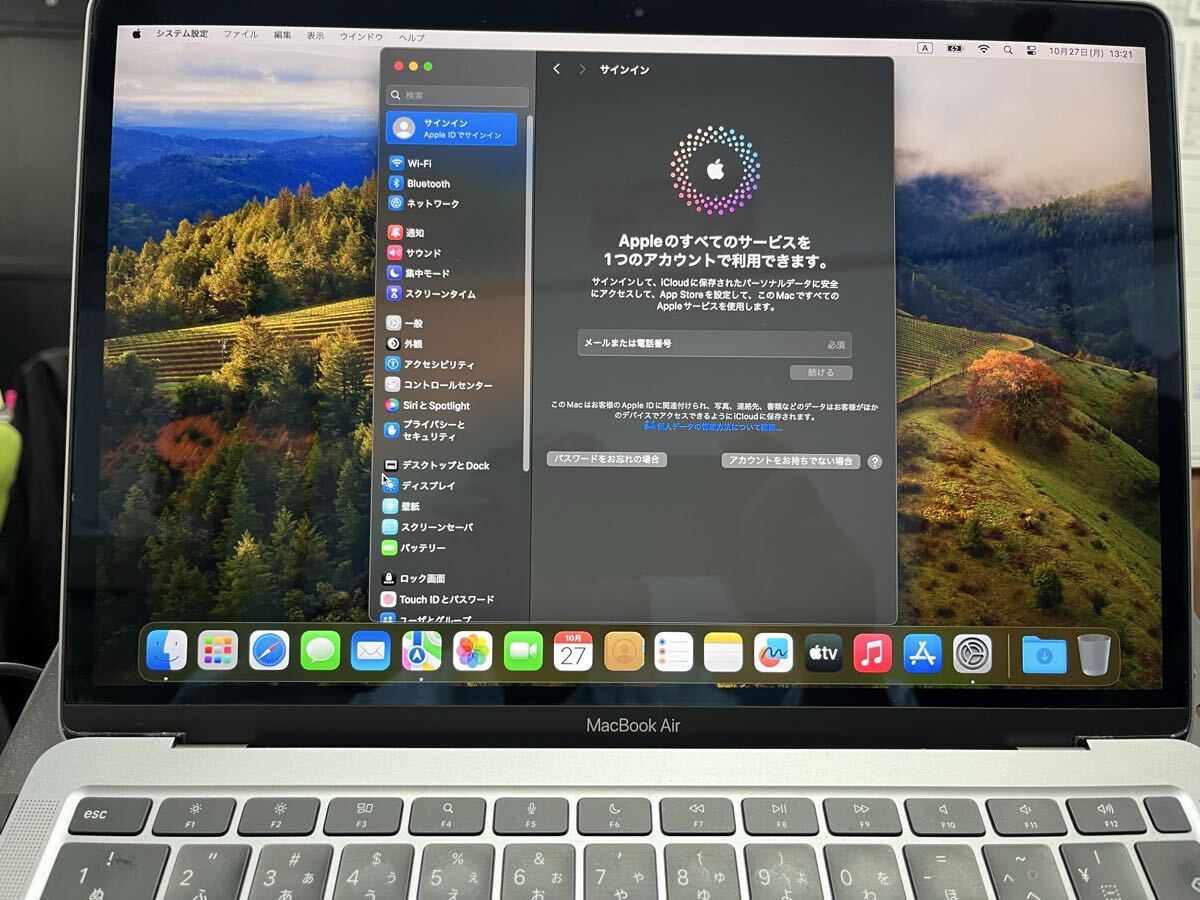Click the 続ける button
Screen dimensions: 1200x900
click(820, 372)
